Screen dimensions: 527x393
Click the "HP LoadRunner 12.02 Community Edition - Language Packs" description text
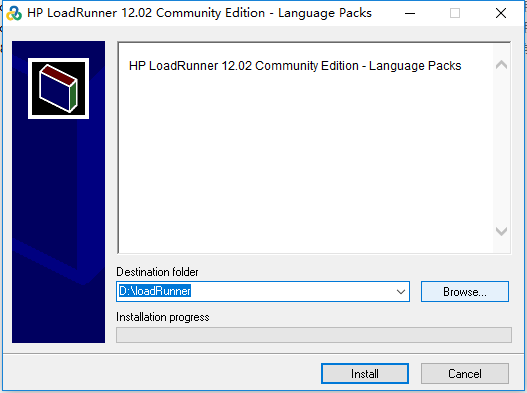(295, 66)
